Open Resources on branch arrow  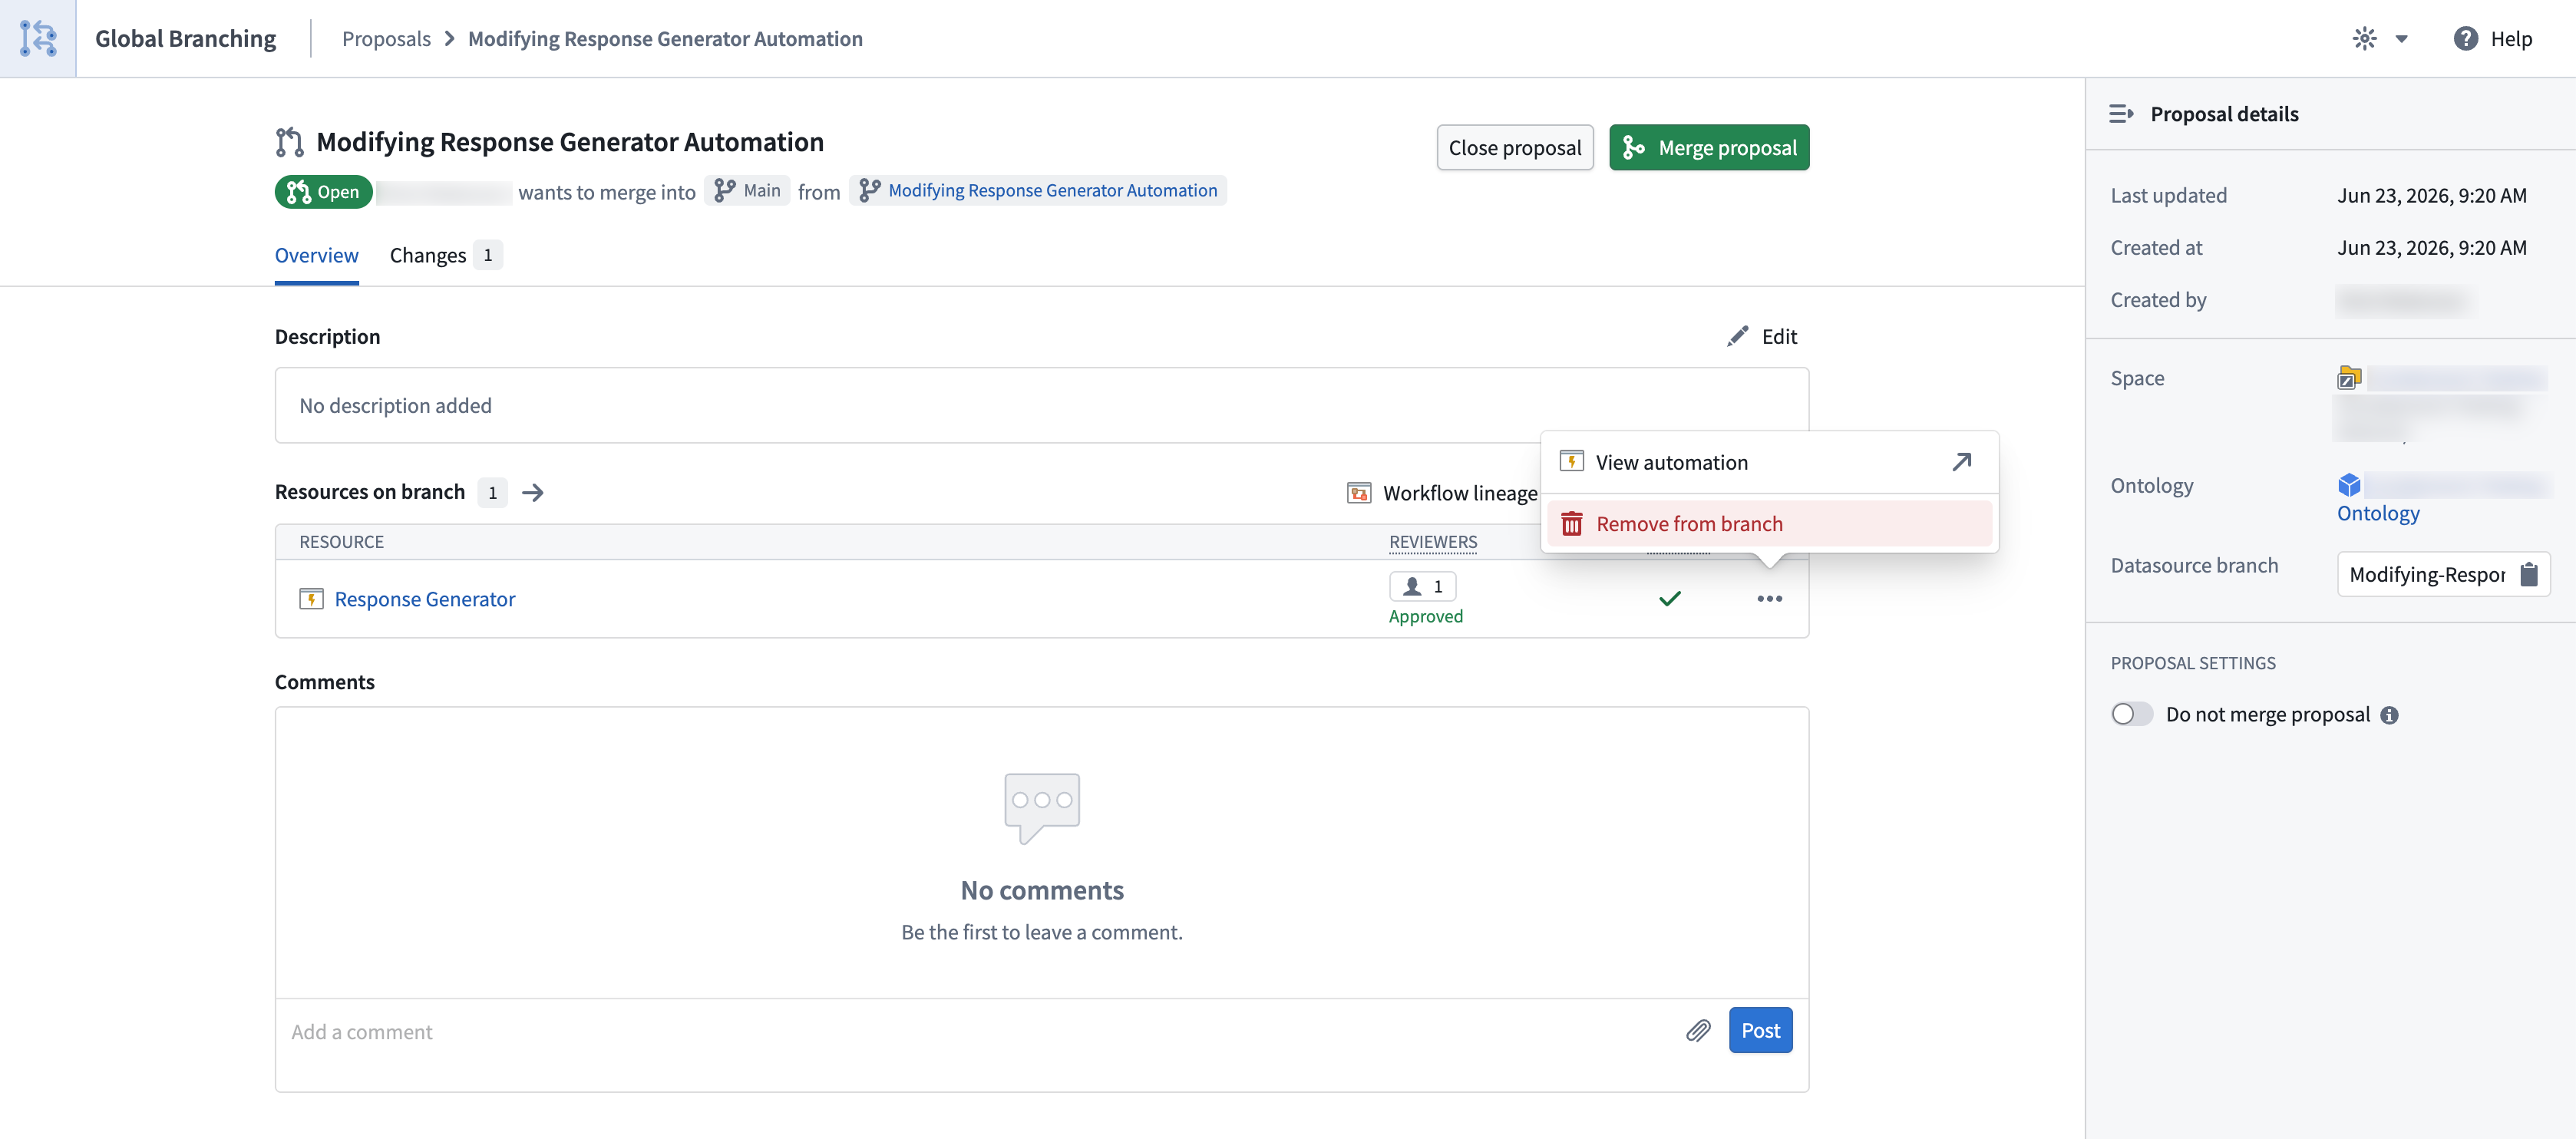tap(533, 492)
